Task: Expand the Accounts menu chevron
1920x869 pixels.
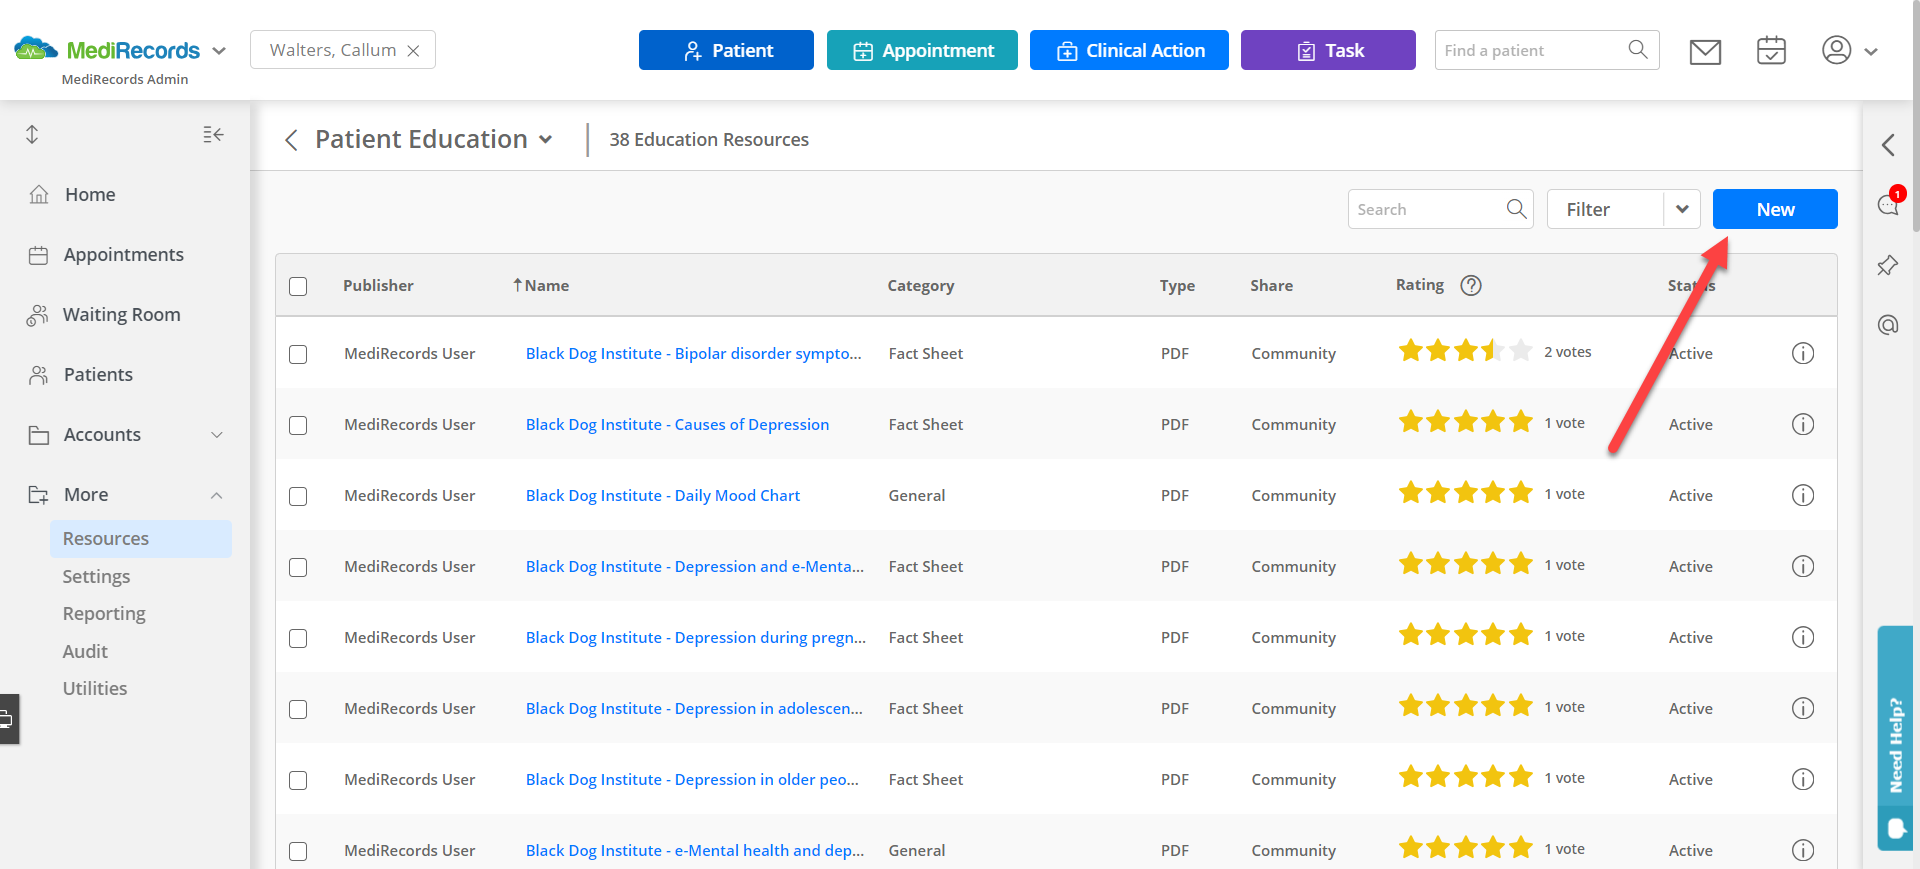Action: tap(217, 435)
